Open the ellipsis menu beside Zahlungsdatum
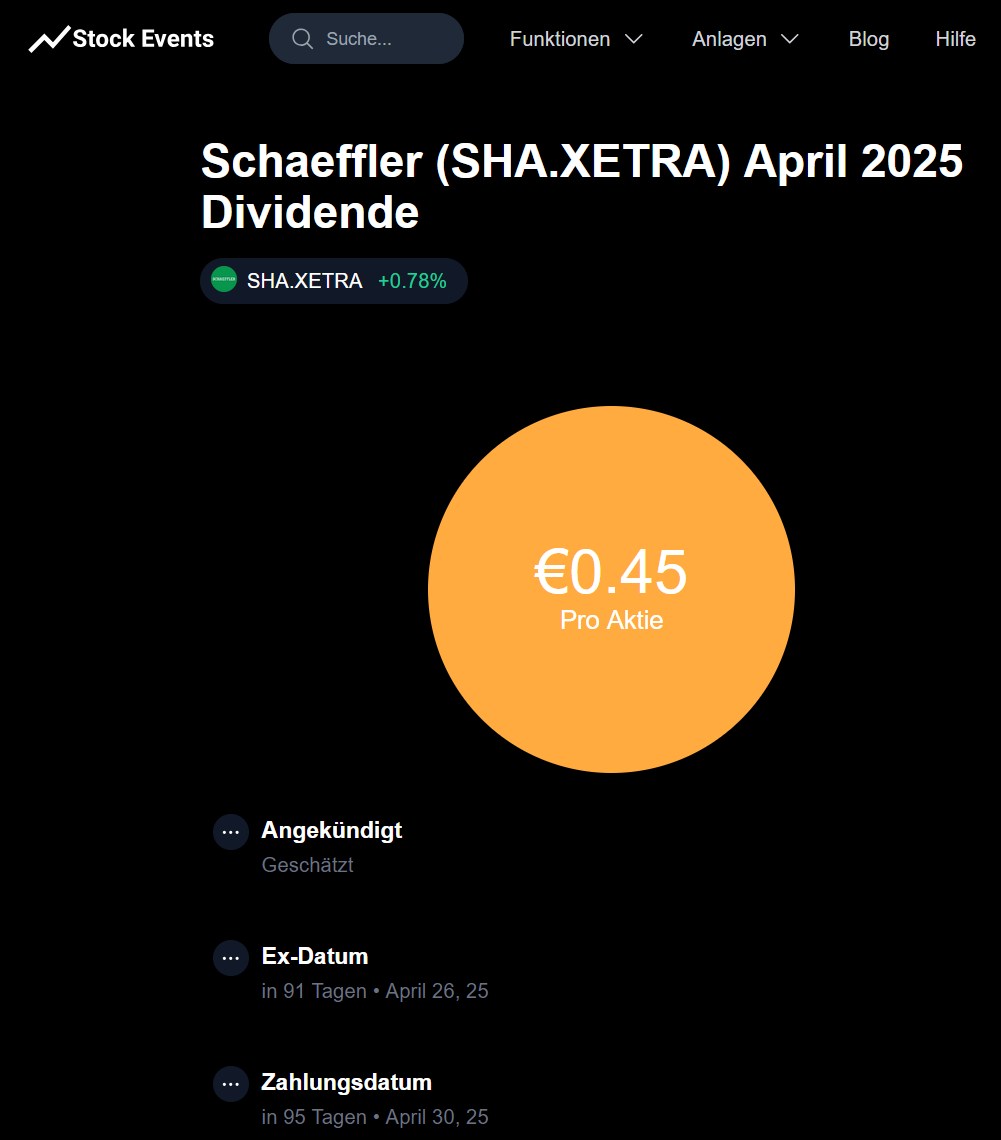This screenshot has width=1001, height=1140. click(230, 1083)
